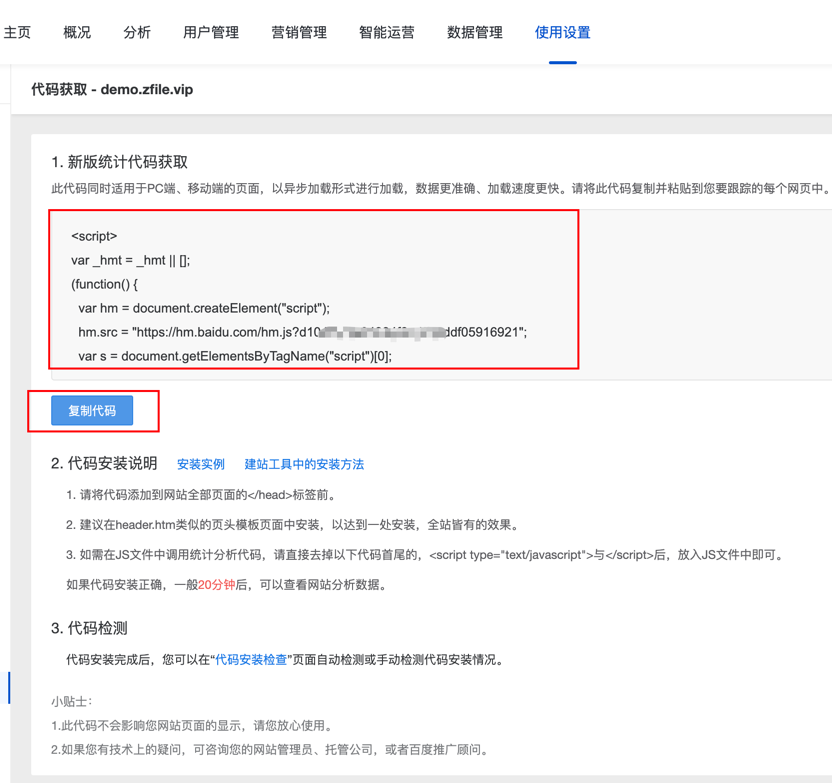This screenshot has width=832, height=783.
Task: Click the getElementsByTagName code line
Action: click(235, 356)
